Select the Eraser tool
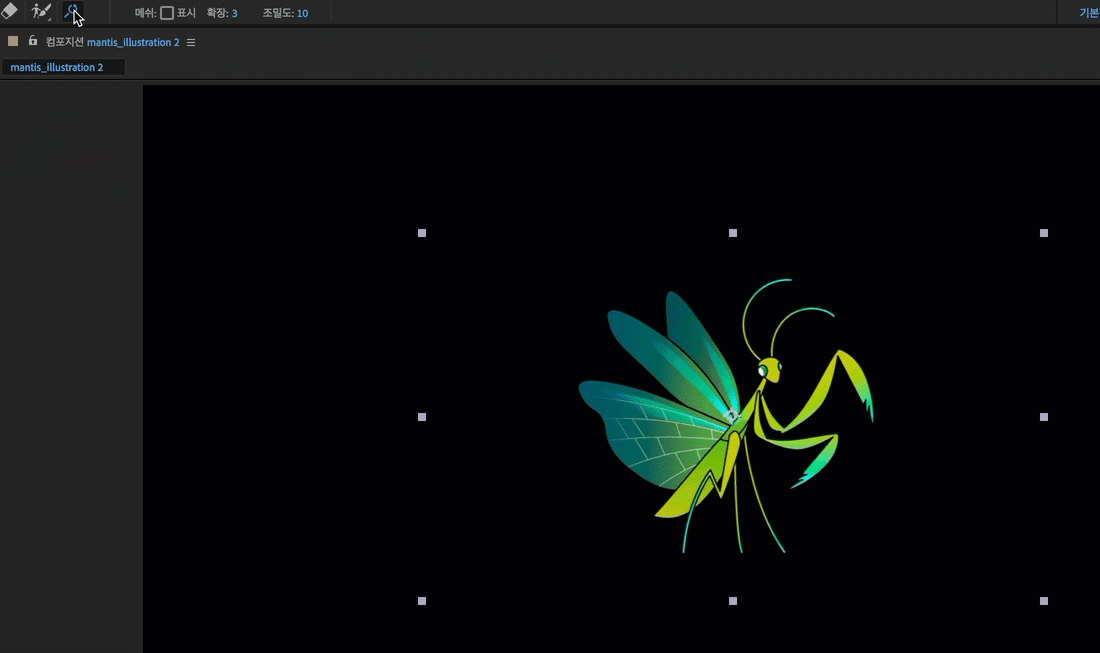This screenshot has height=653, width=1100. [9, 11]
